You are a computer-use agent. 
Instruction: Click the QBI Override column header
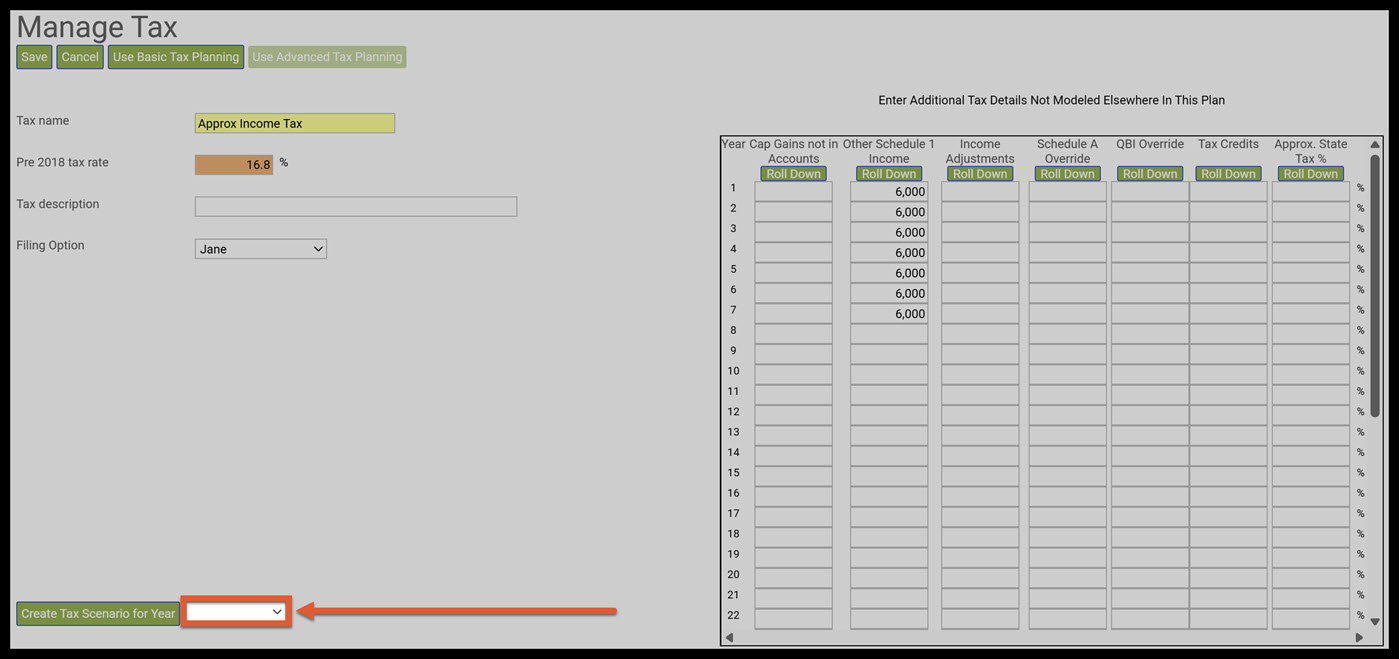coord(1150,144)
